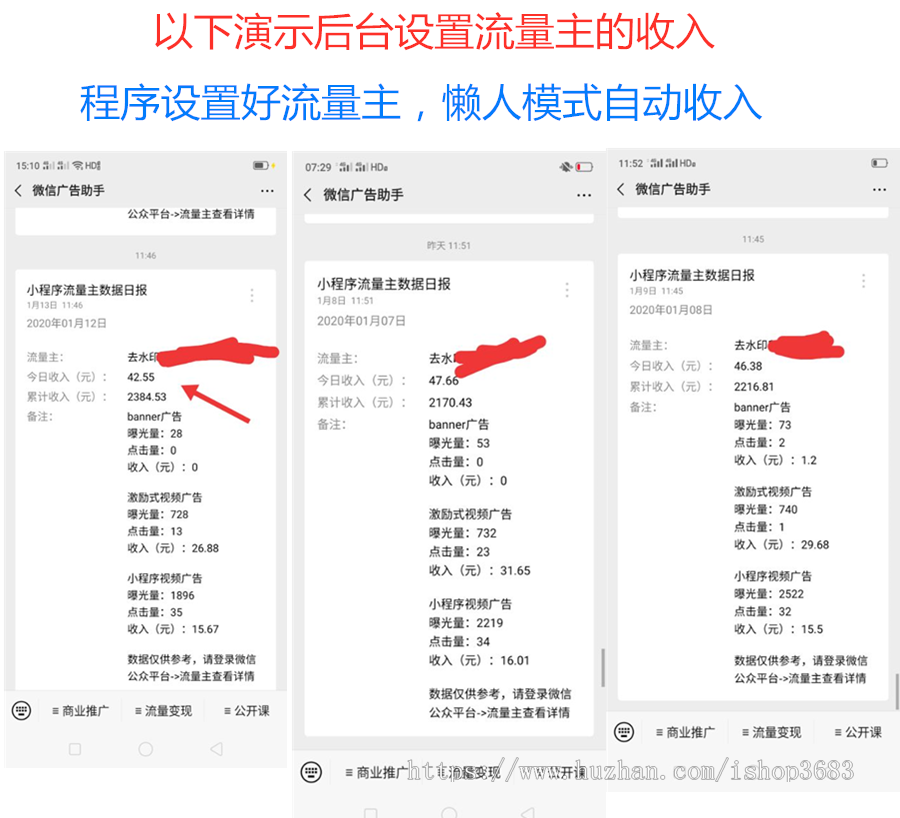Open the three-dot options menu atop the left 微信广告助手 page
The width and height of the screenshot is (900, 818).
268,190
